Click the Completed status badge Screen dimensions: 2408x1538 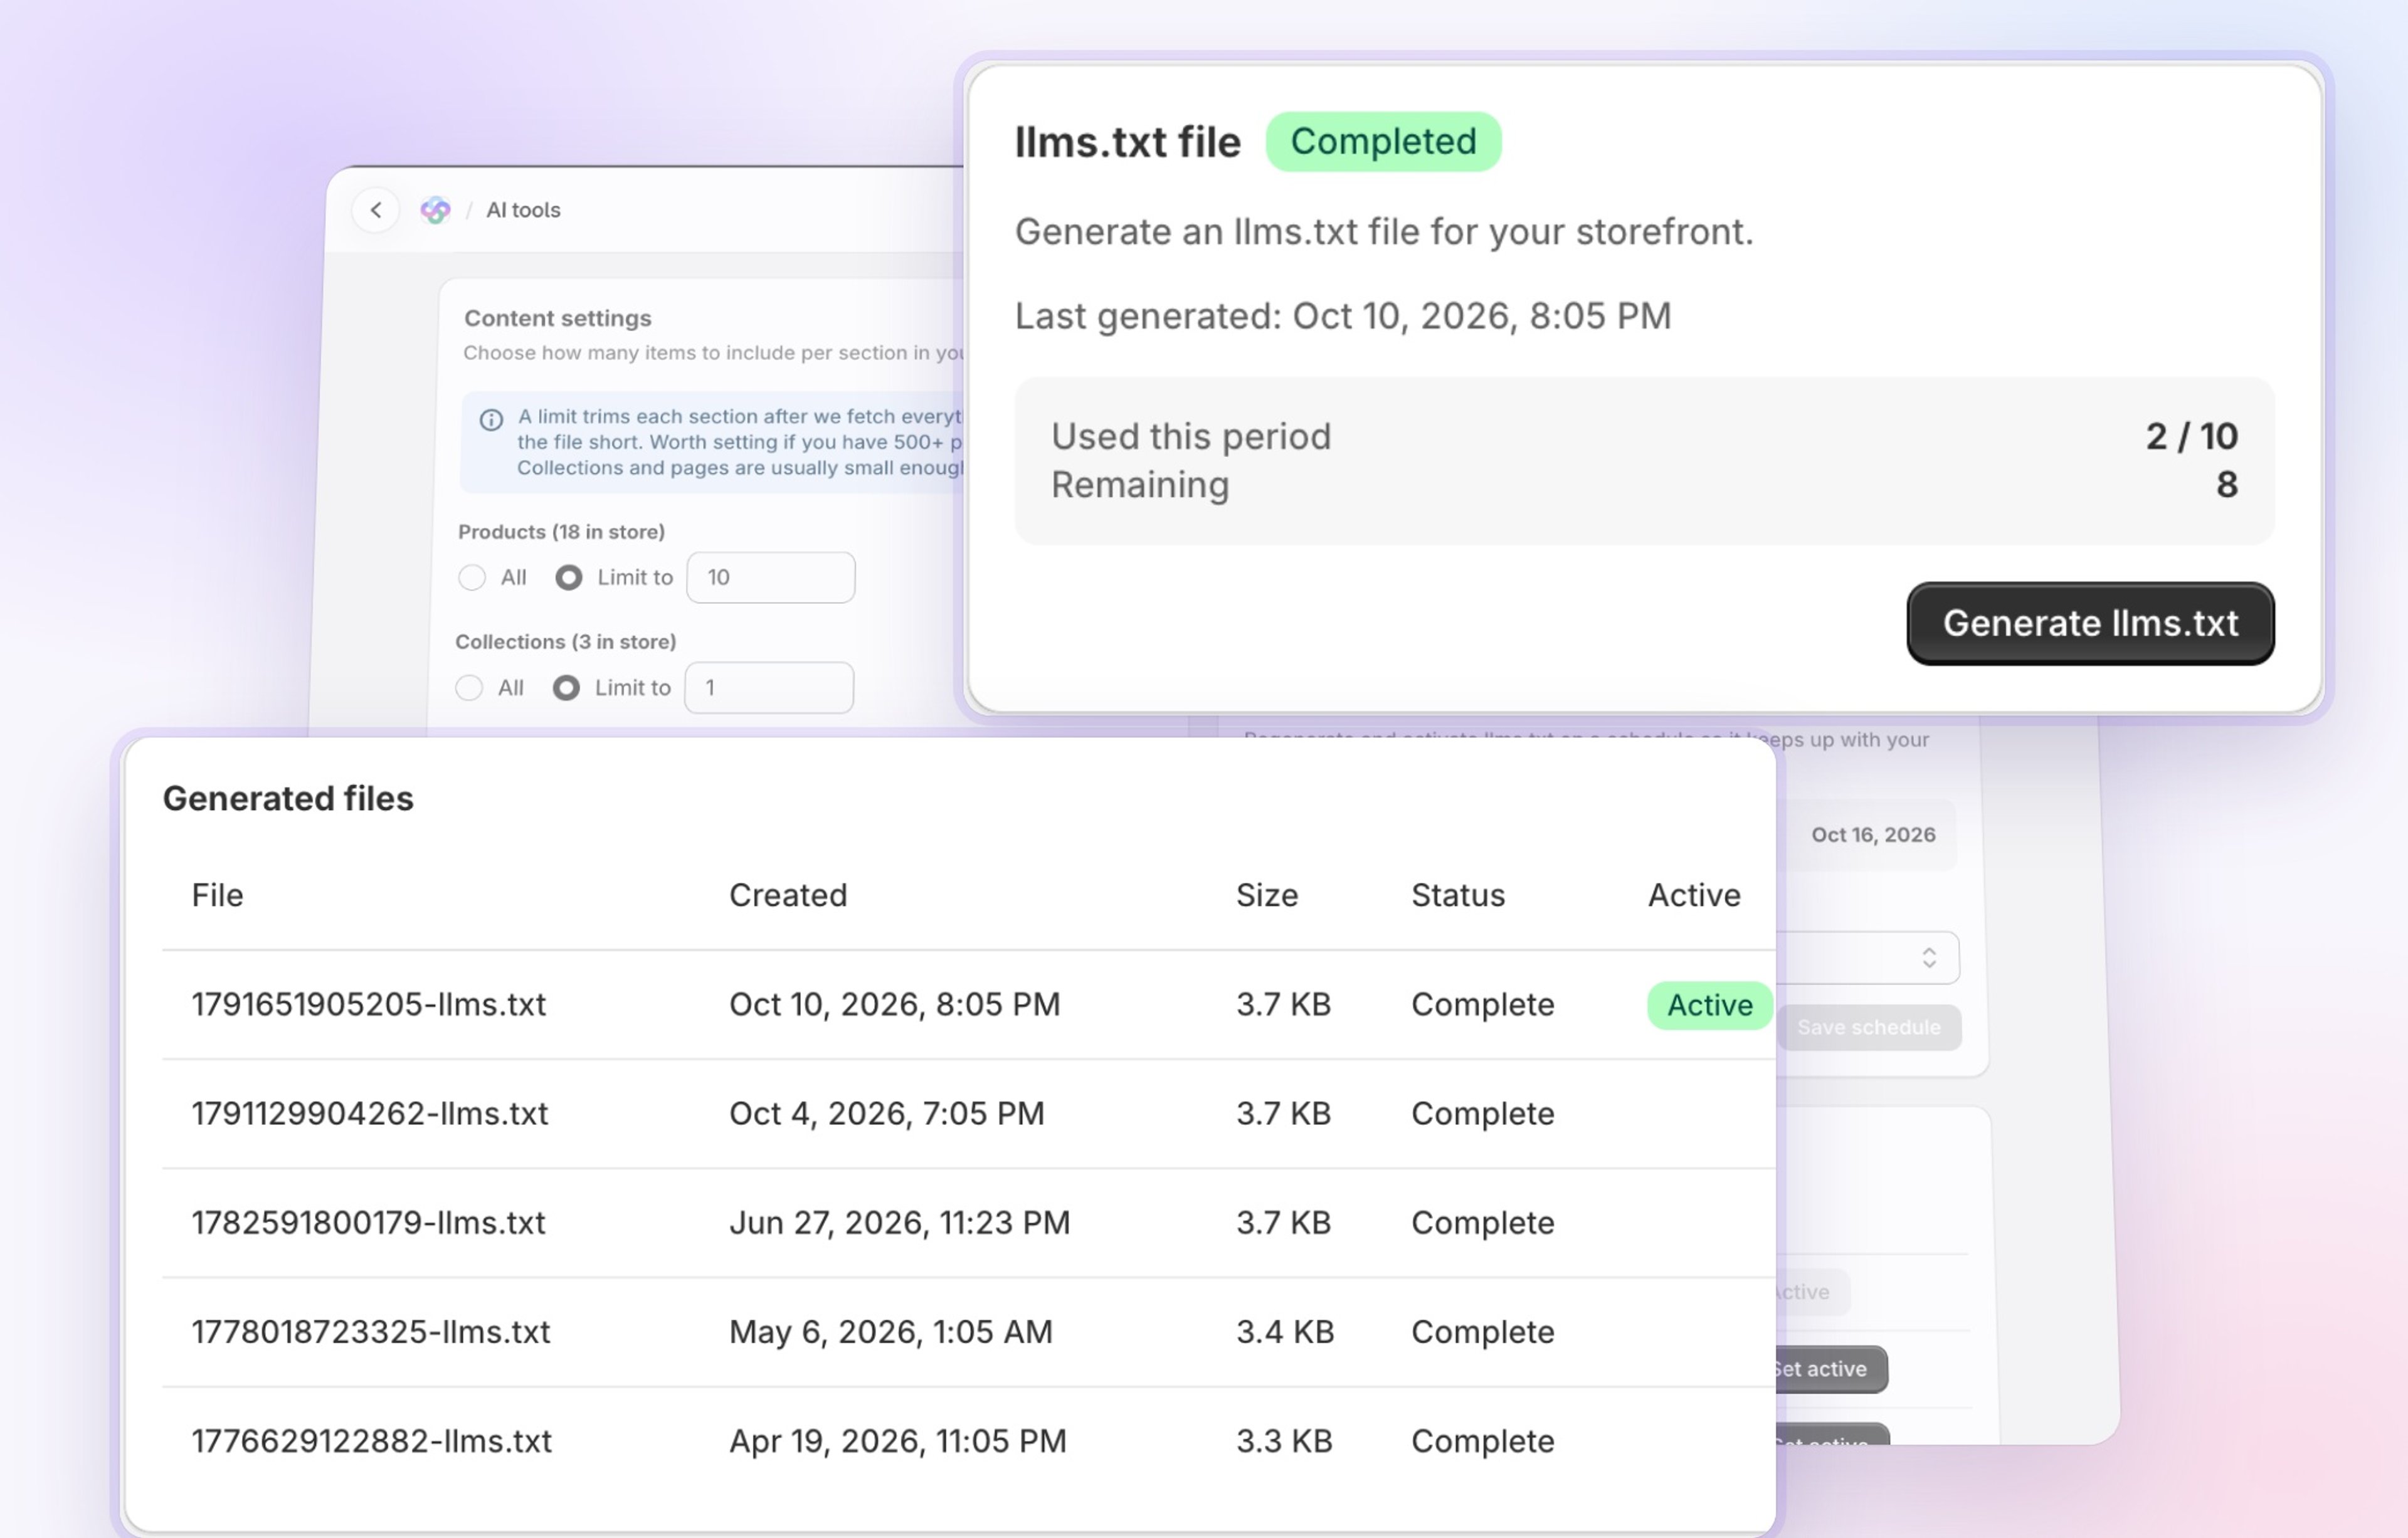coord(1383,142)
